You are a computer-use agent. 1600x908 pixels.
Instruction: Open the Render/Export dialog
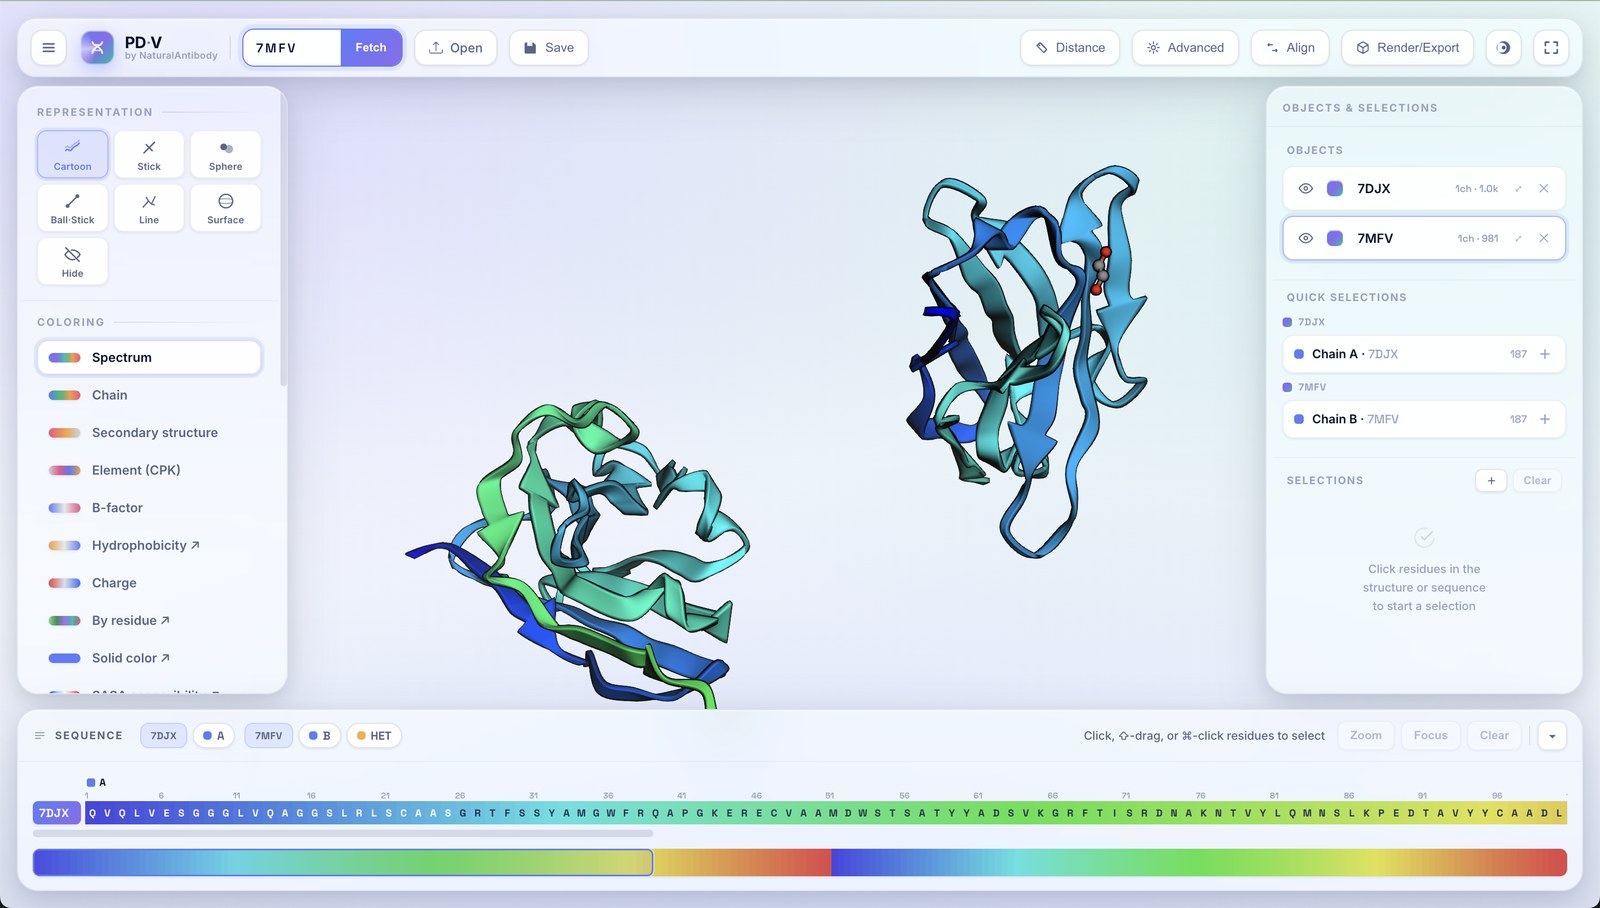(1407, 48)
